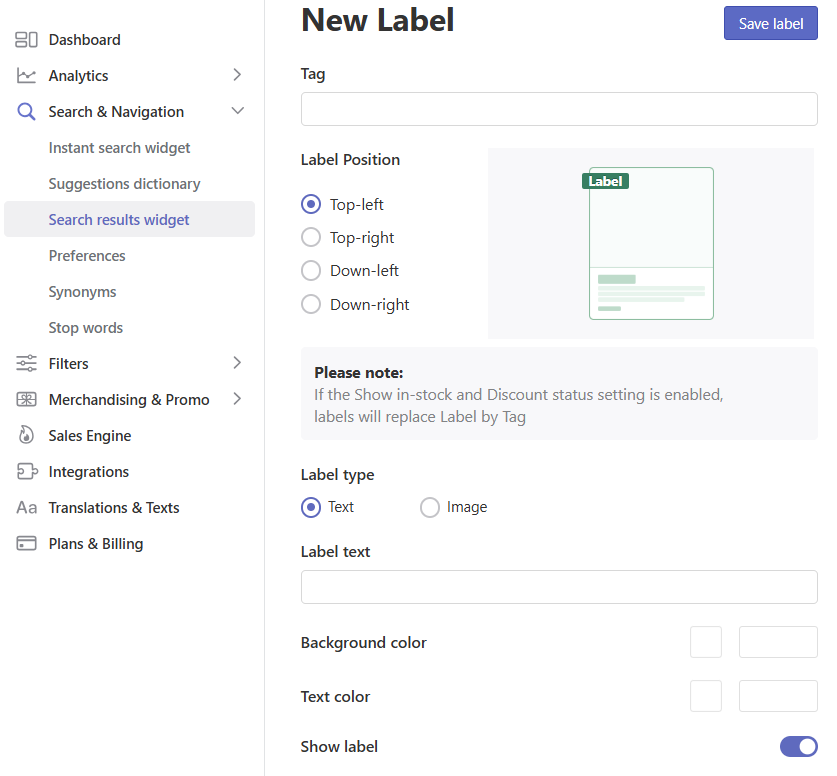Click the Plans & Billing card icon

pyautogui.click(x=26, y=543)
